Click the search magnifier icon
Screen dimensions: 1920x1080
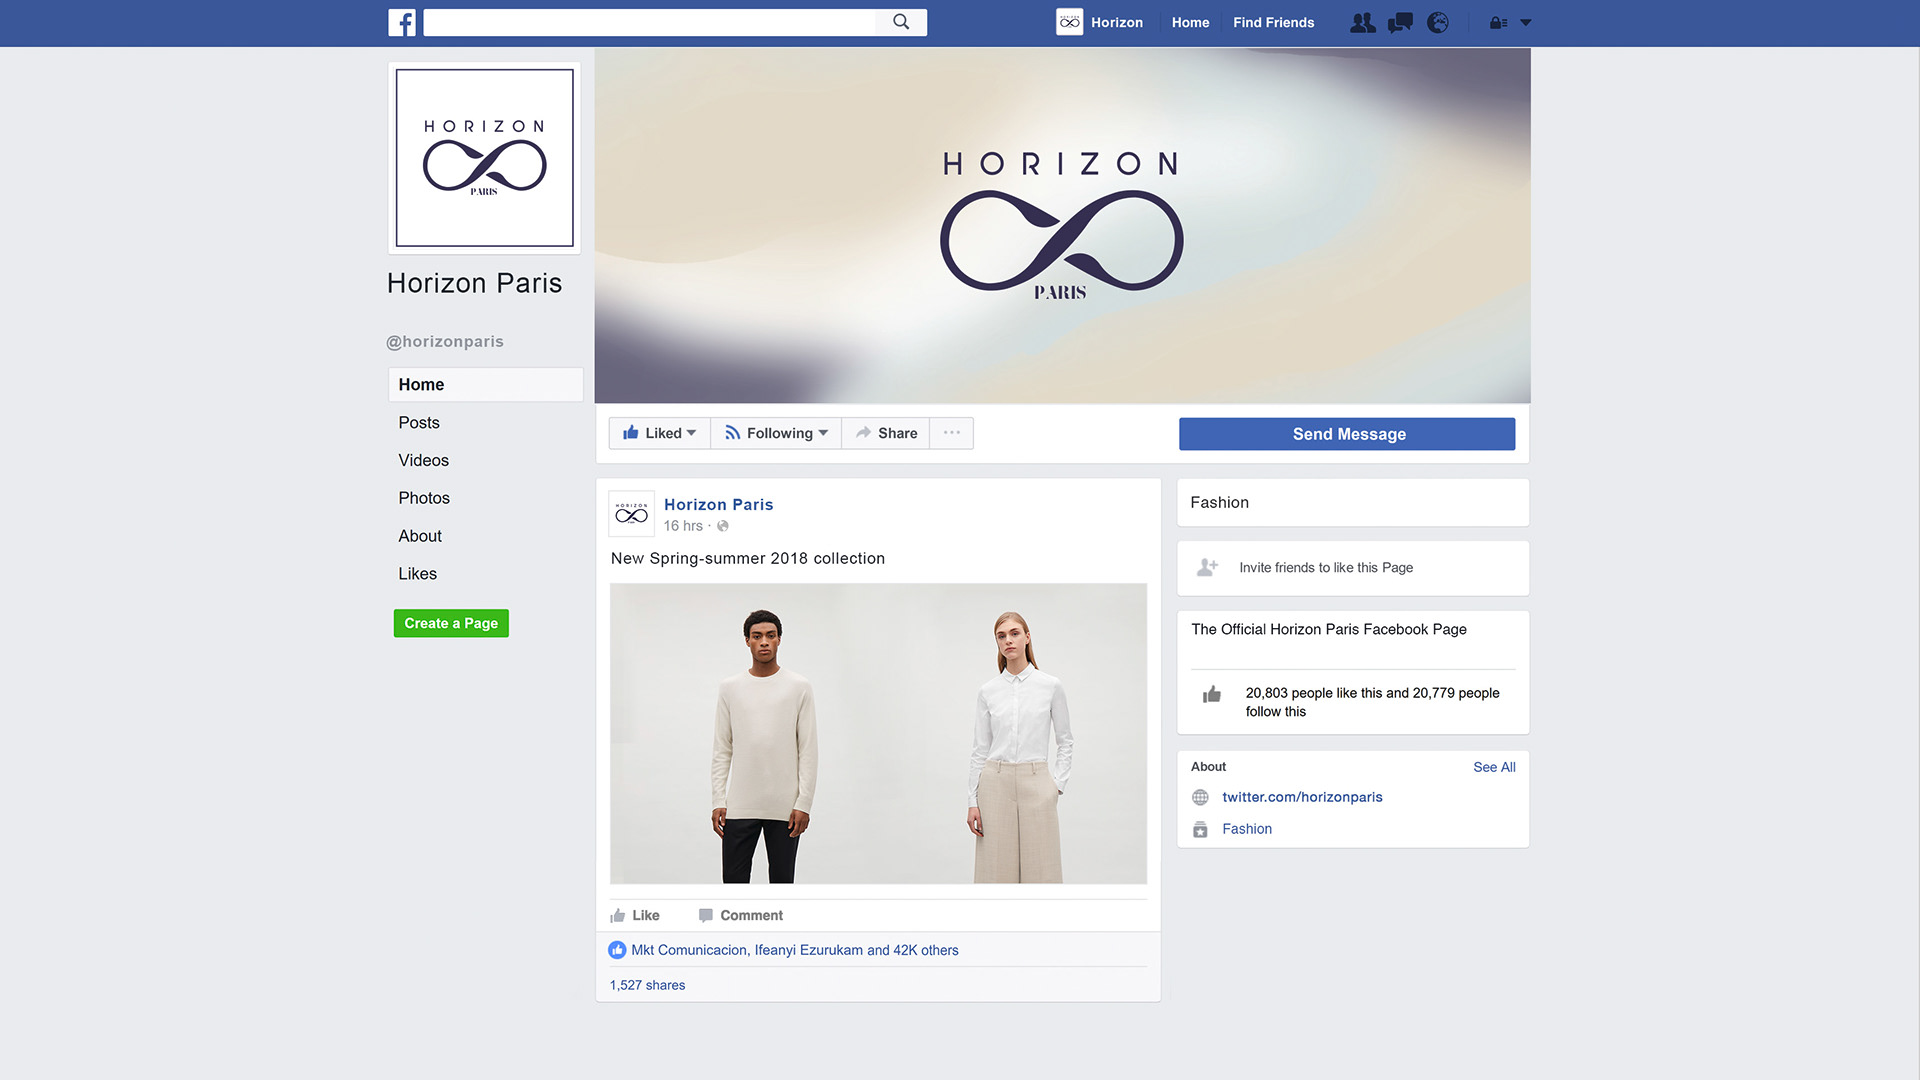click(x=901, y=22)
